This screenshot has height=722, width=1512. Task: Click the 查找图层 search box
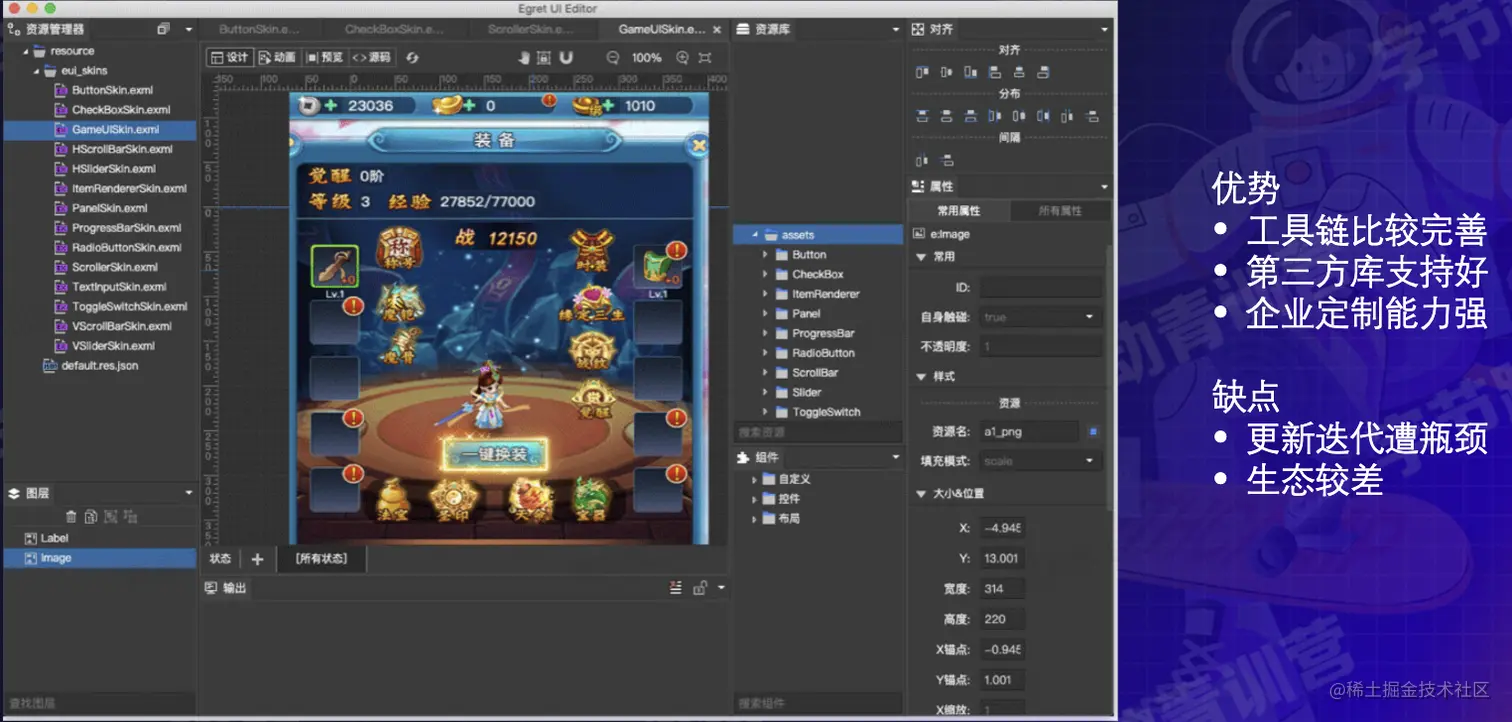coord(100,704)
